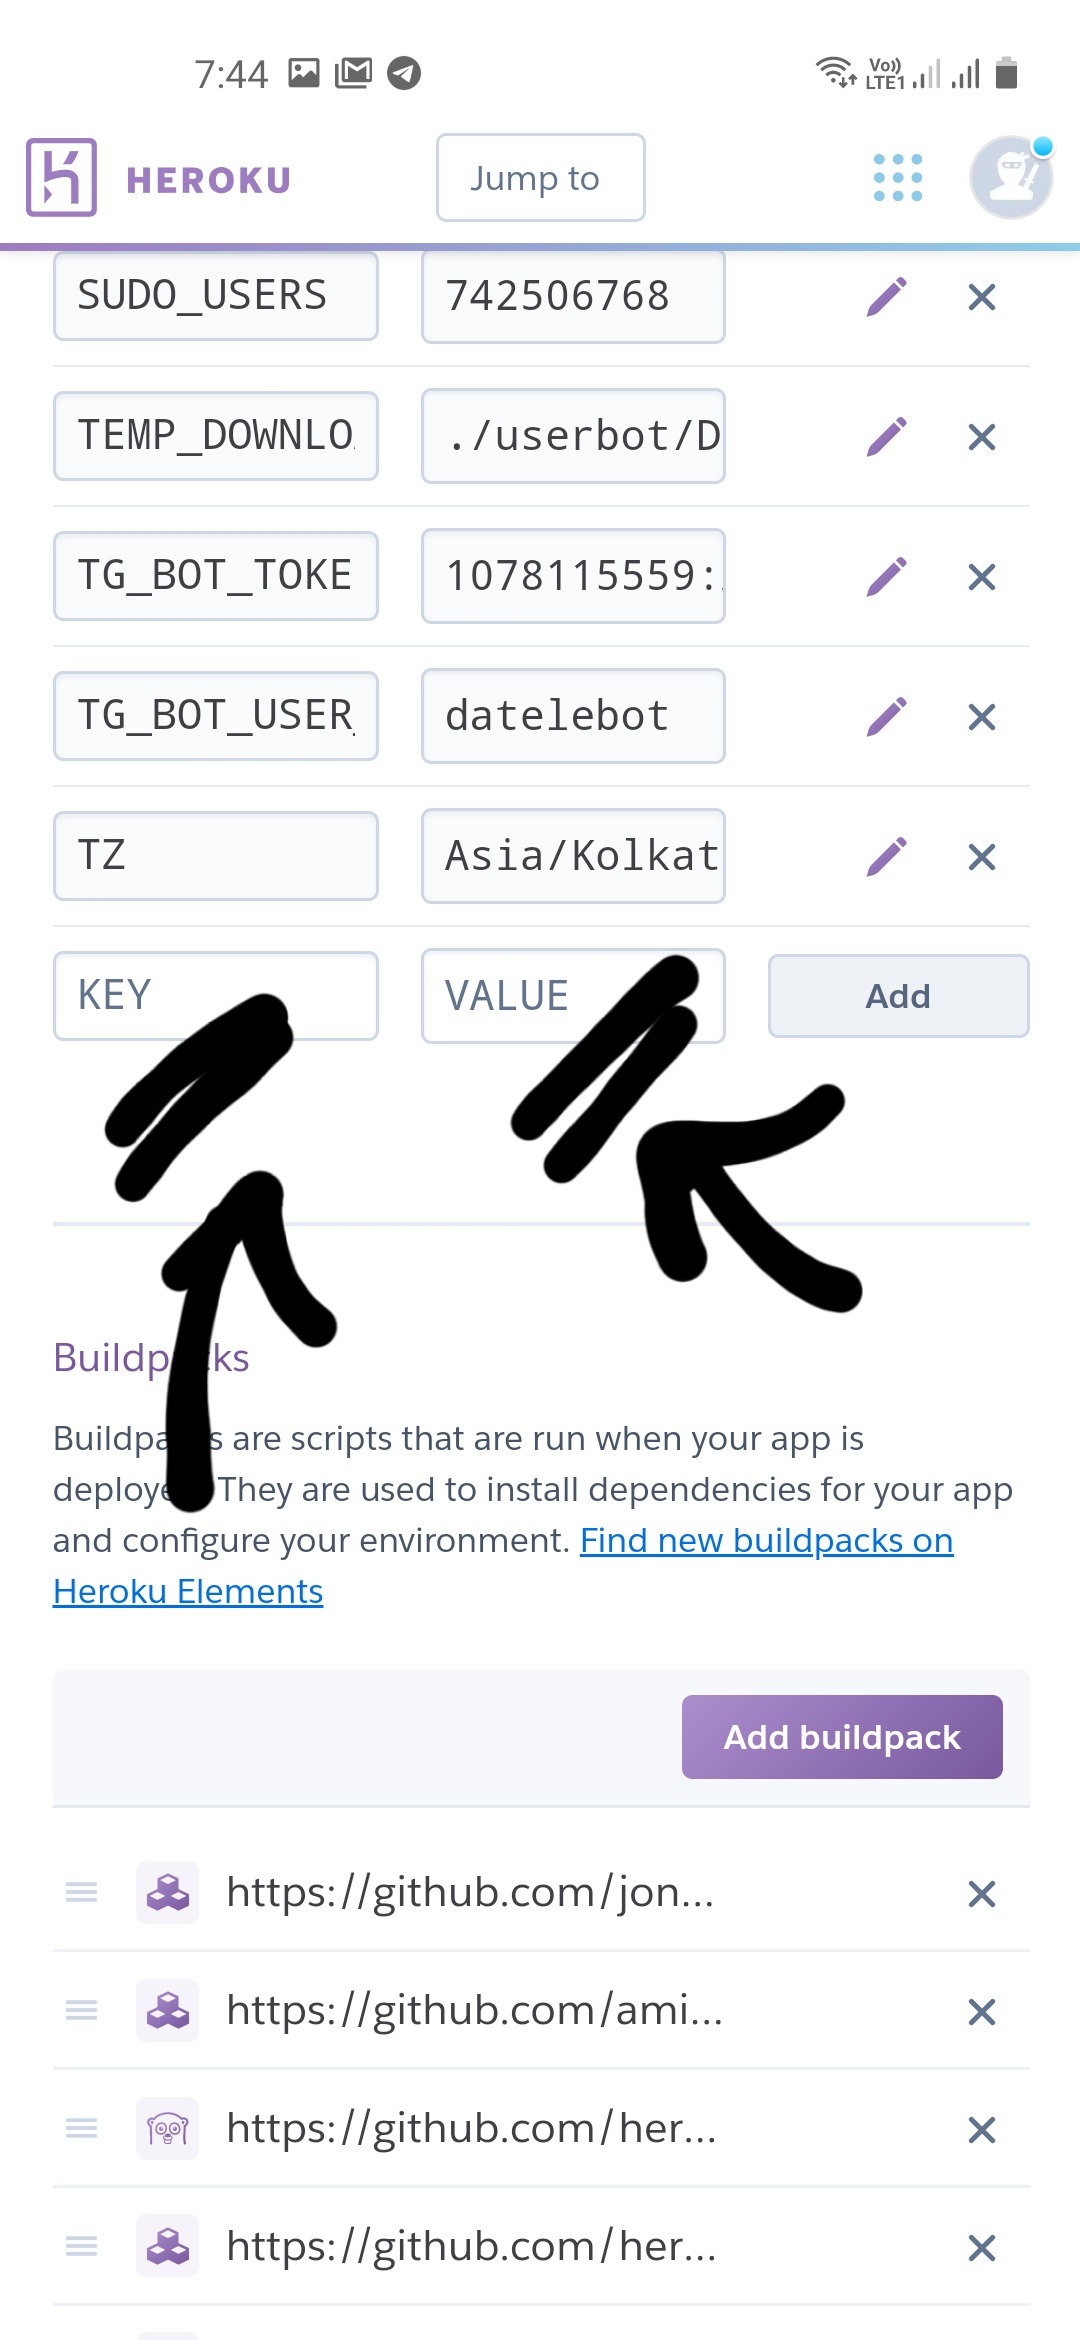Image resolution: width=1080 pixels, height=2340 pixels.
Task: Grab the drag handle of jon... buildpack
Action: [x=82, y=1892]
